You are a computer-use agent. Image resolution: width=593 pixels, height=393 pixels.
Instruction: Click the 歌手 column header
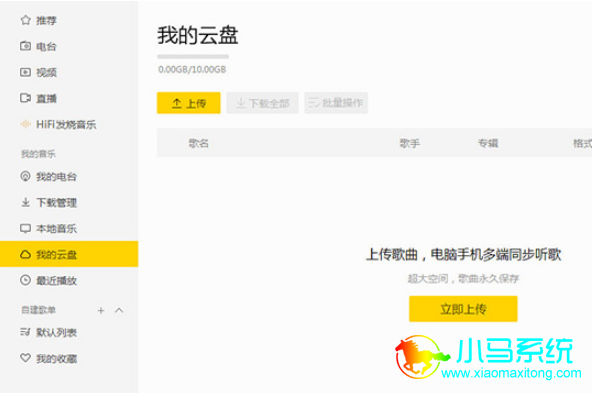pyautogui.click(x=410, y=143)
